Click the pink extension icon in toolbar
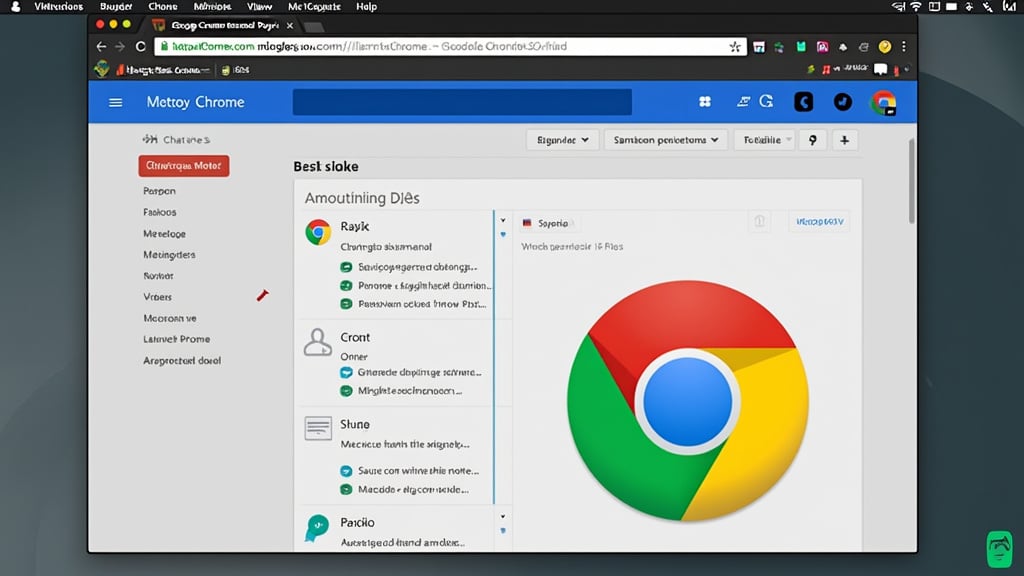 (822, 47)
